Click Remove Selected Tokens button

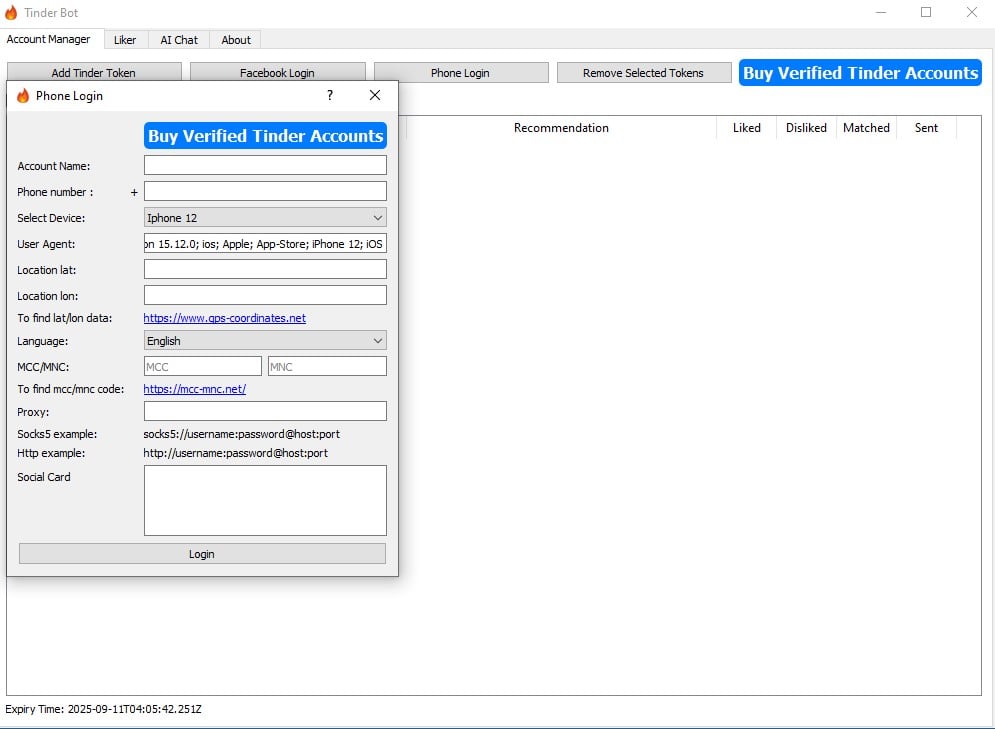[x=643, y=72]
